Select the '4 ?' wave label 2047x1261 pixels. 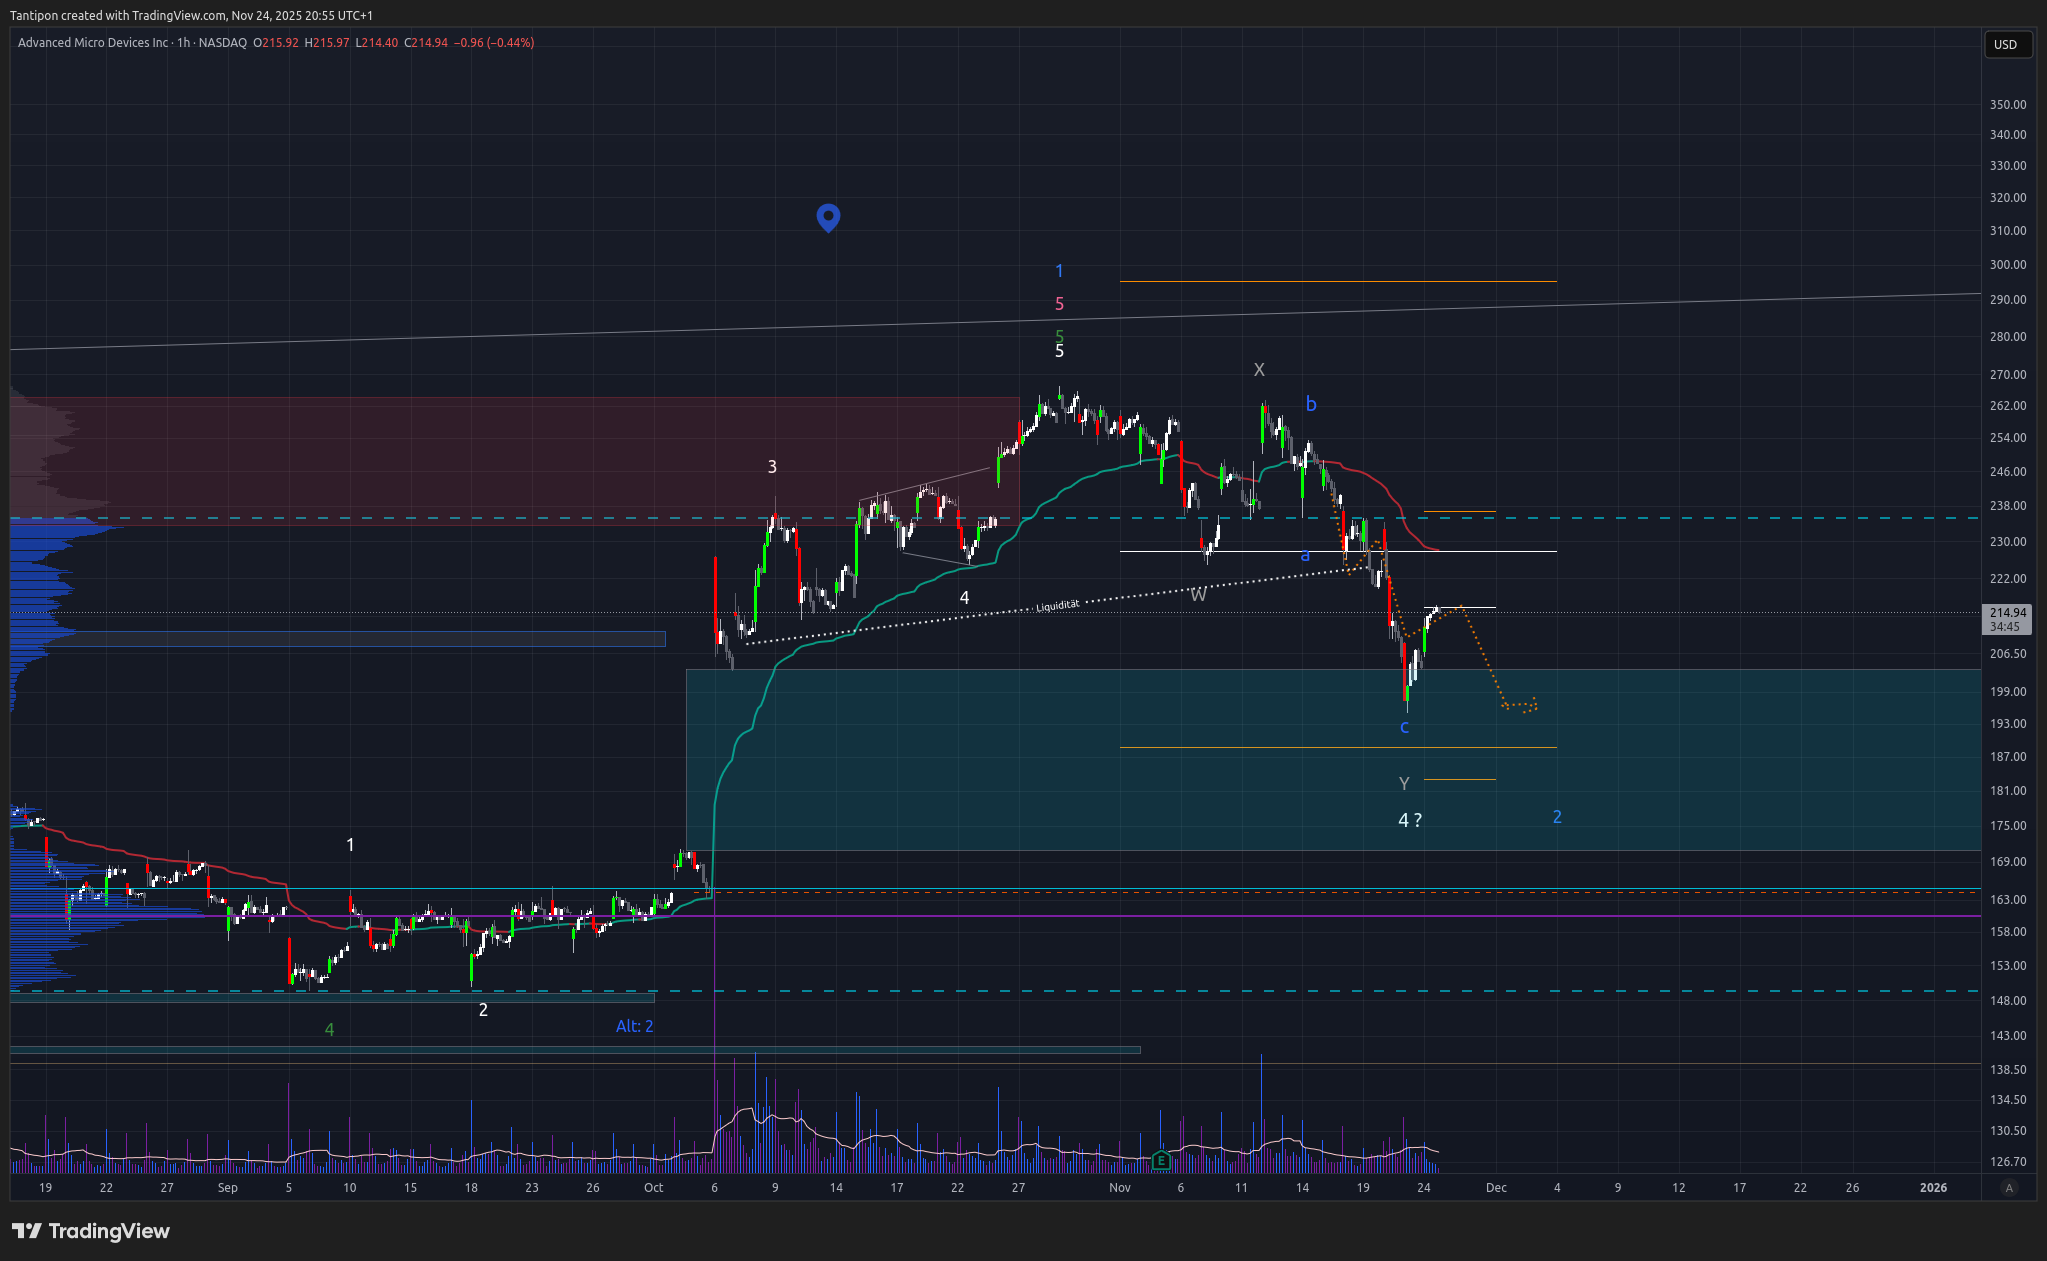pyautogui.click(x=1410, y=820)
